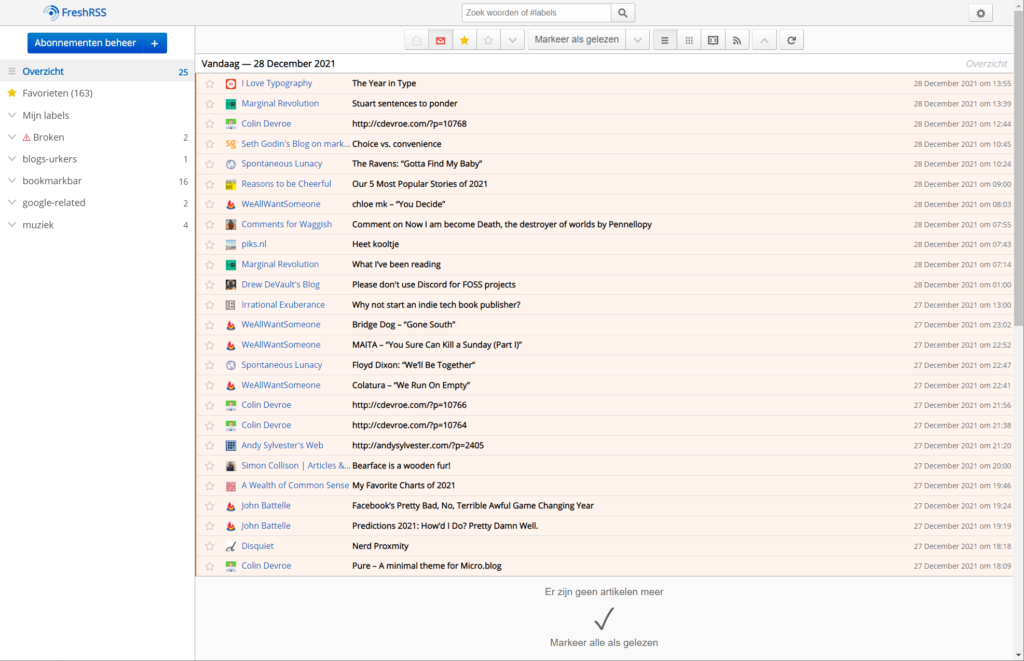Star the 'The Year in Type' article
The width and height of the screenshot is (1024, 661).
tap(210, 84)
